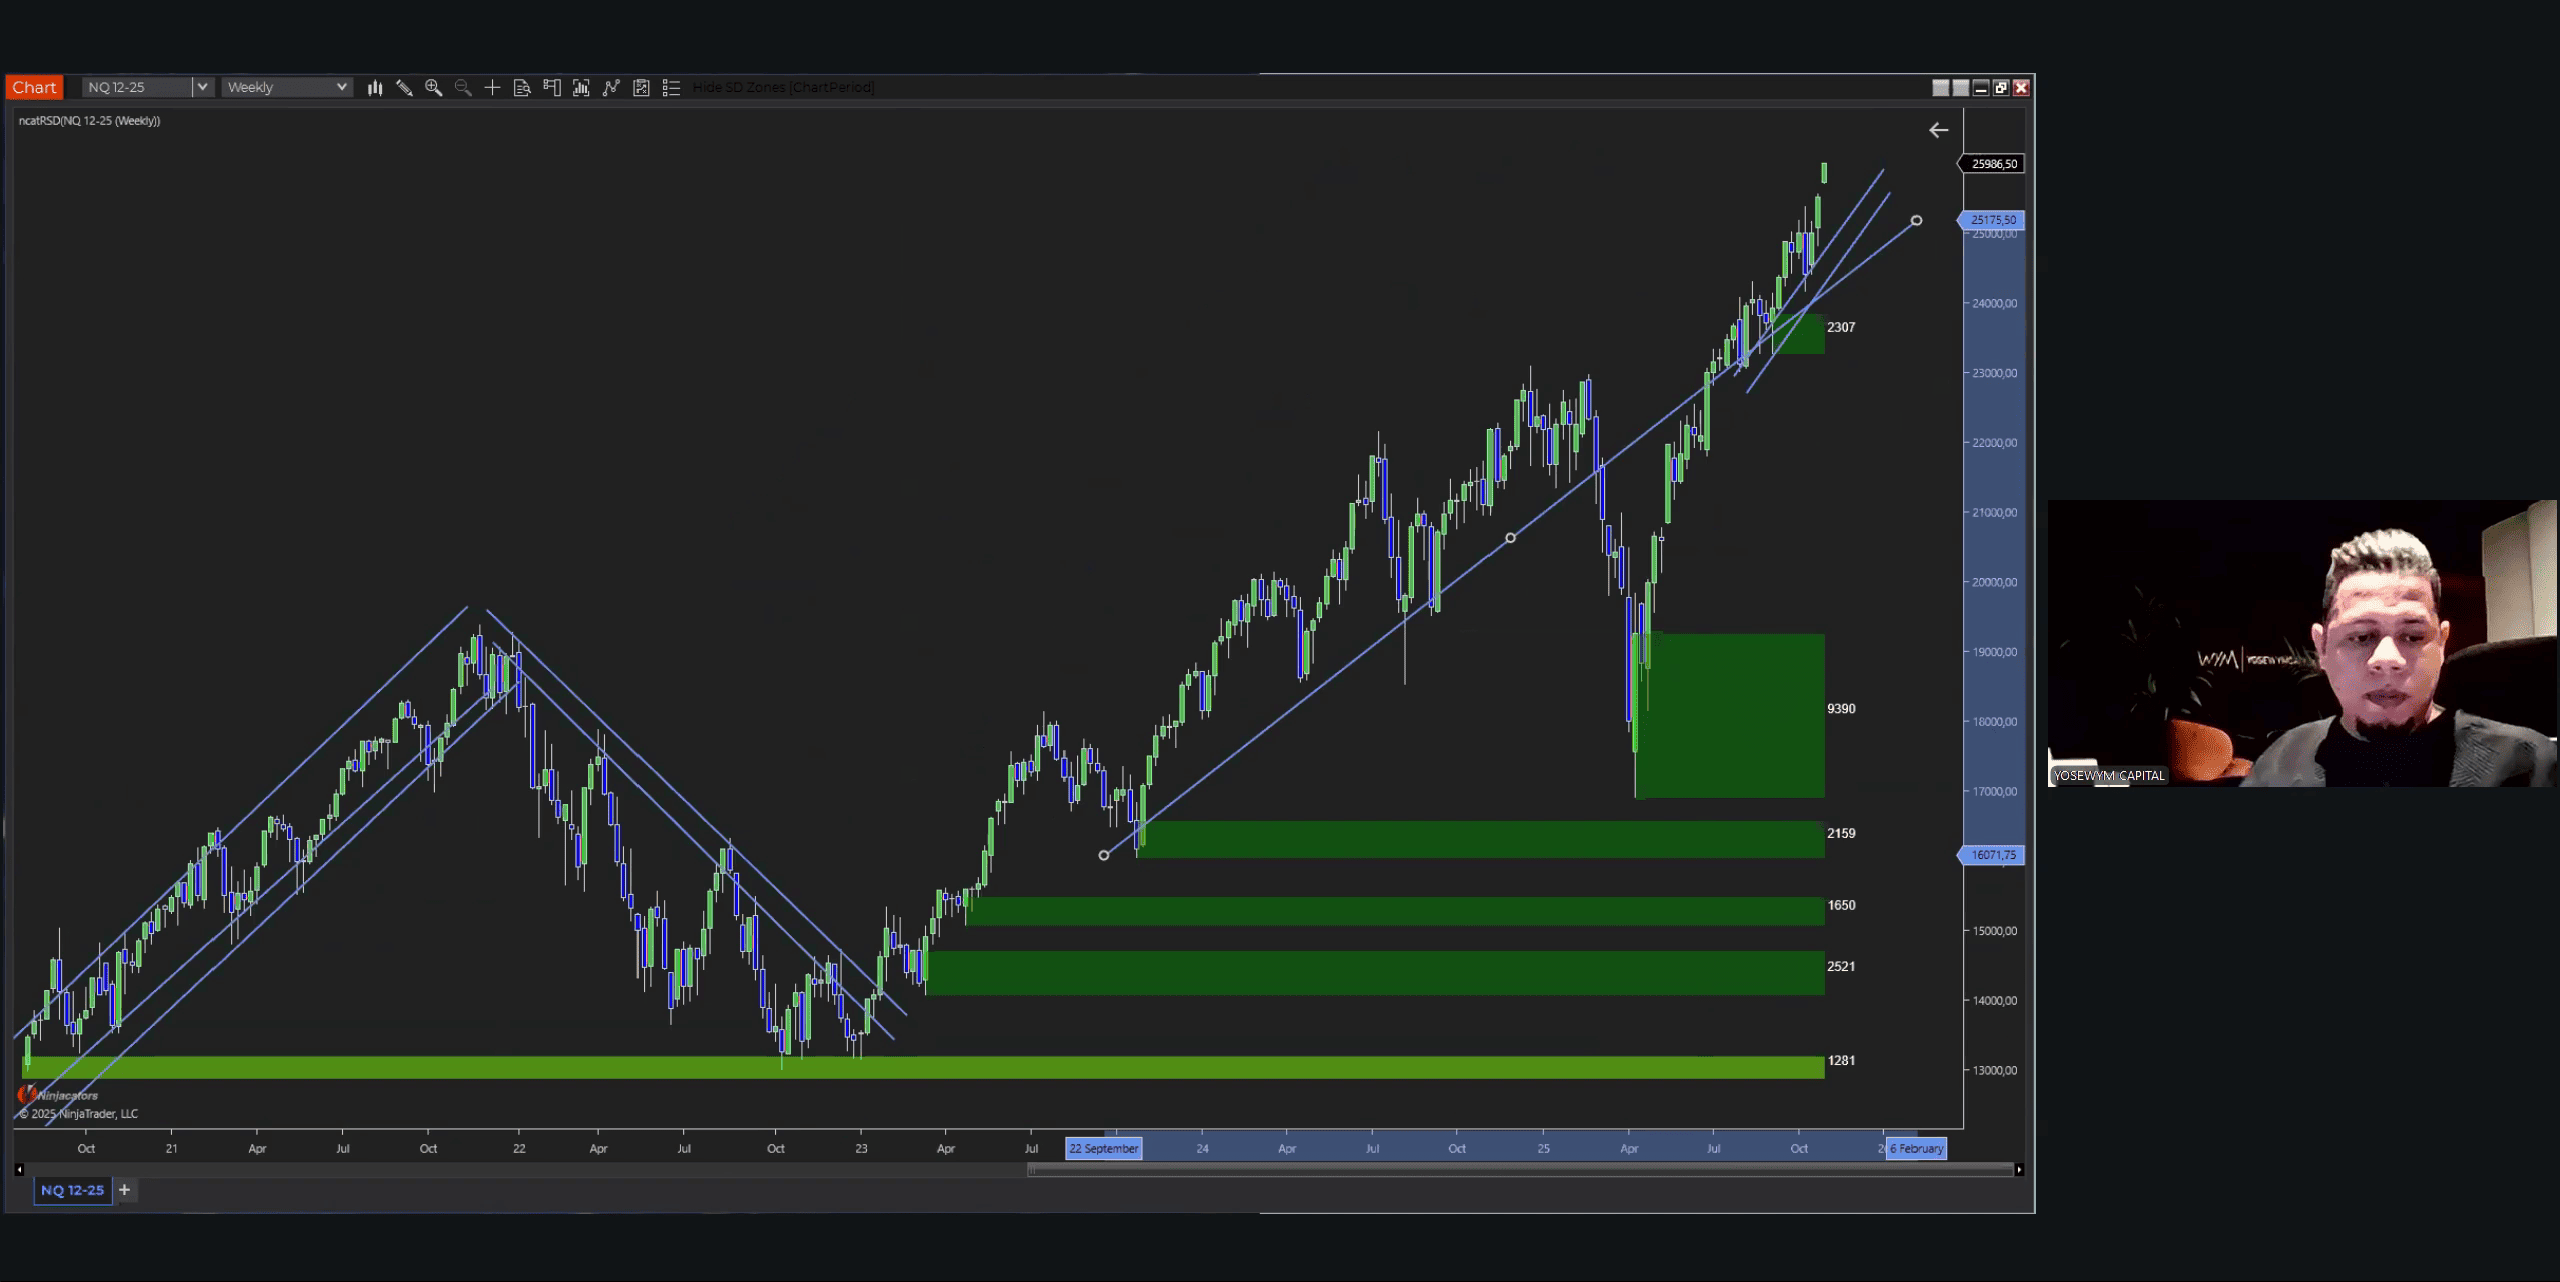The height and width of the screenshot is (1282, 2560).
Task: Add new tab with plus button
Action: pyautogui.click(x=125, y=1190)
